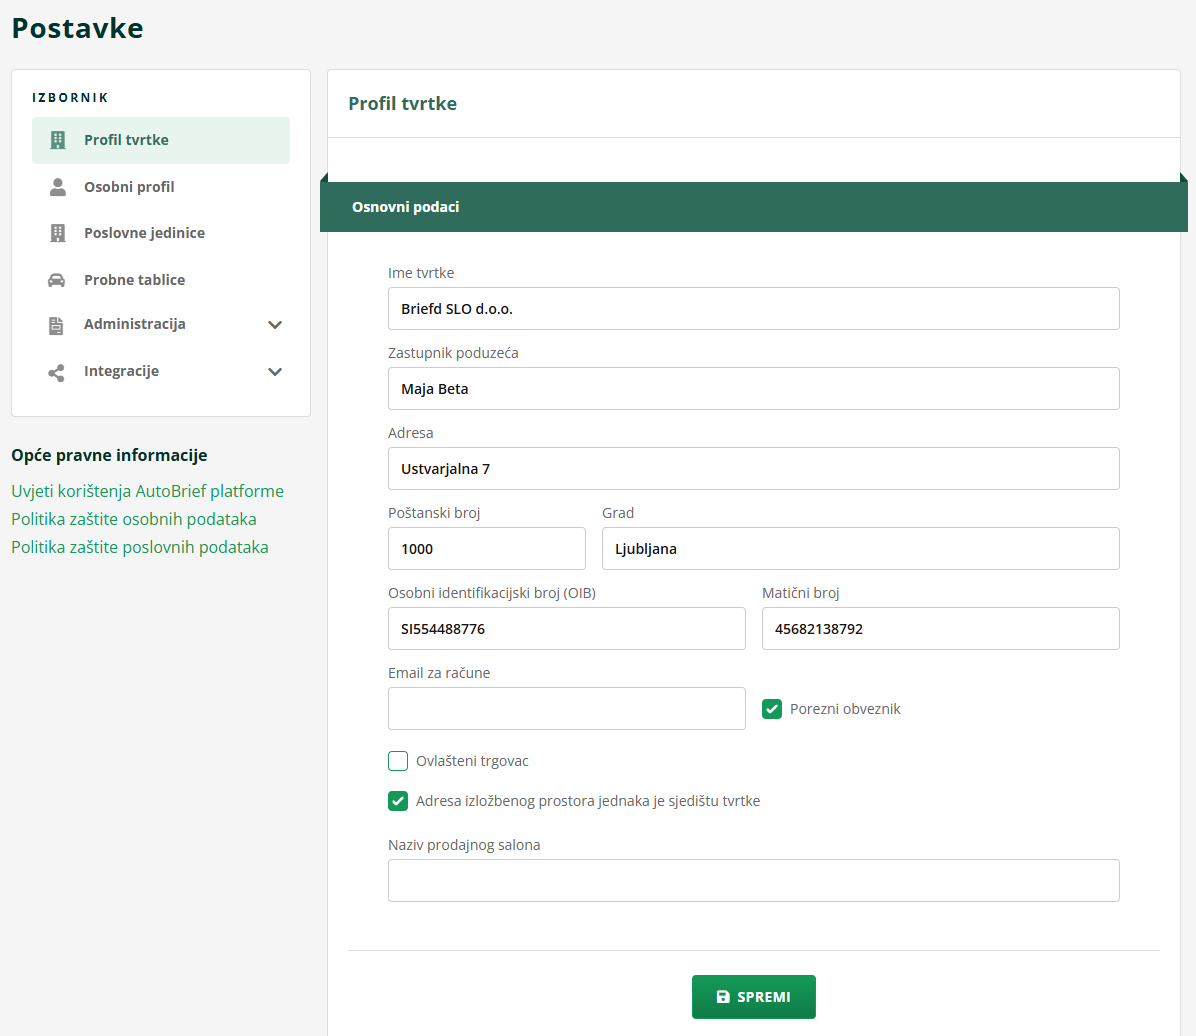Expand the Administracija submenu chevron
Viewport: 1196px width, 1036px height.
(275, 325)
